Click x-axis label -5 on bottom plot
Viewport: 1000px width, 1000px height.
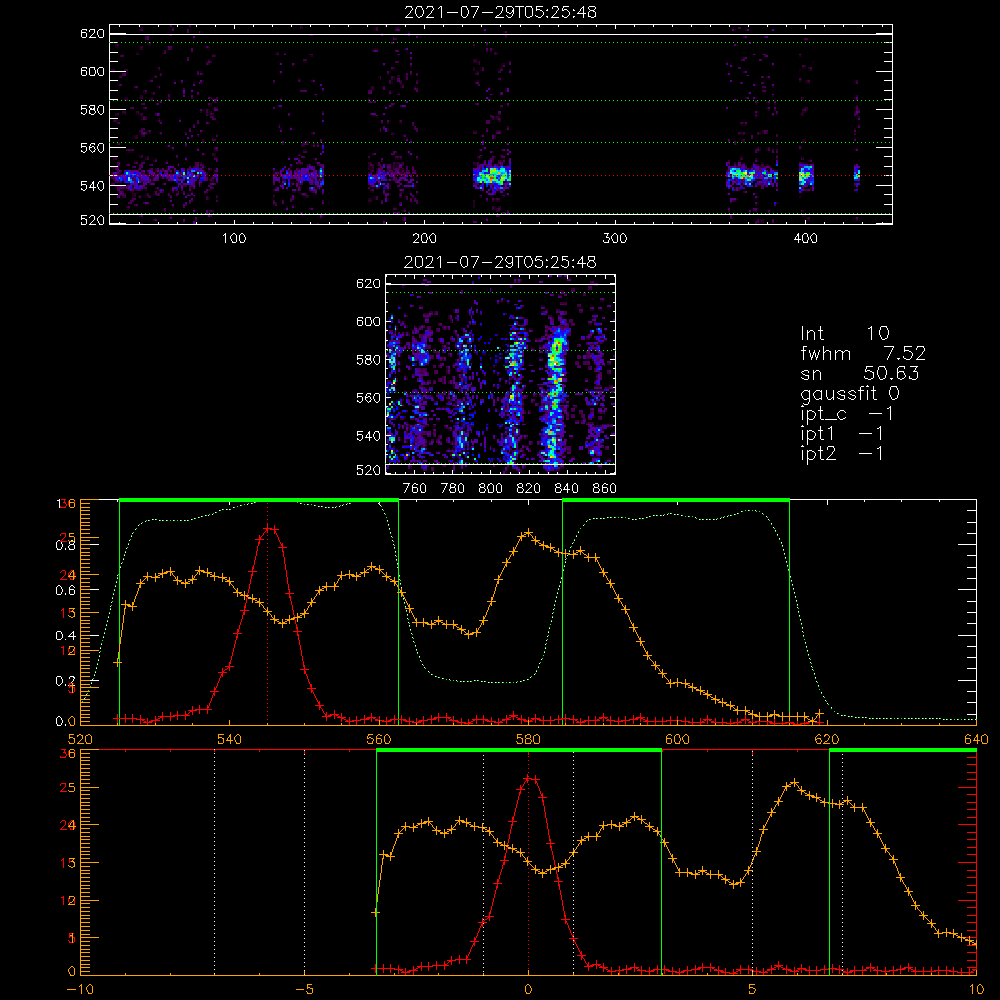(x=305, y=990)
